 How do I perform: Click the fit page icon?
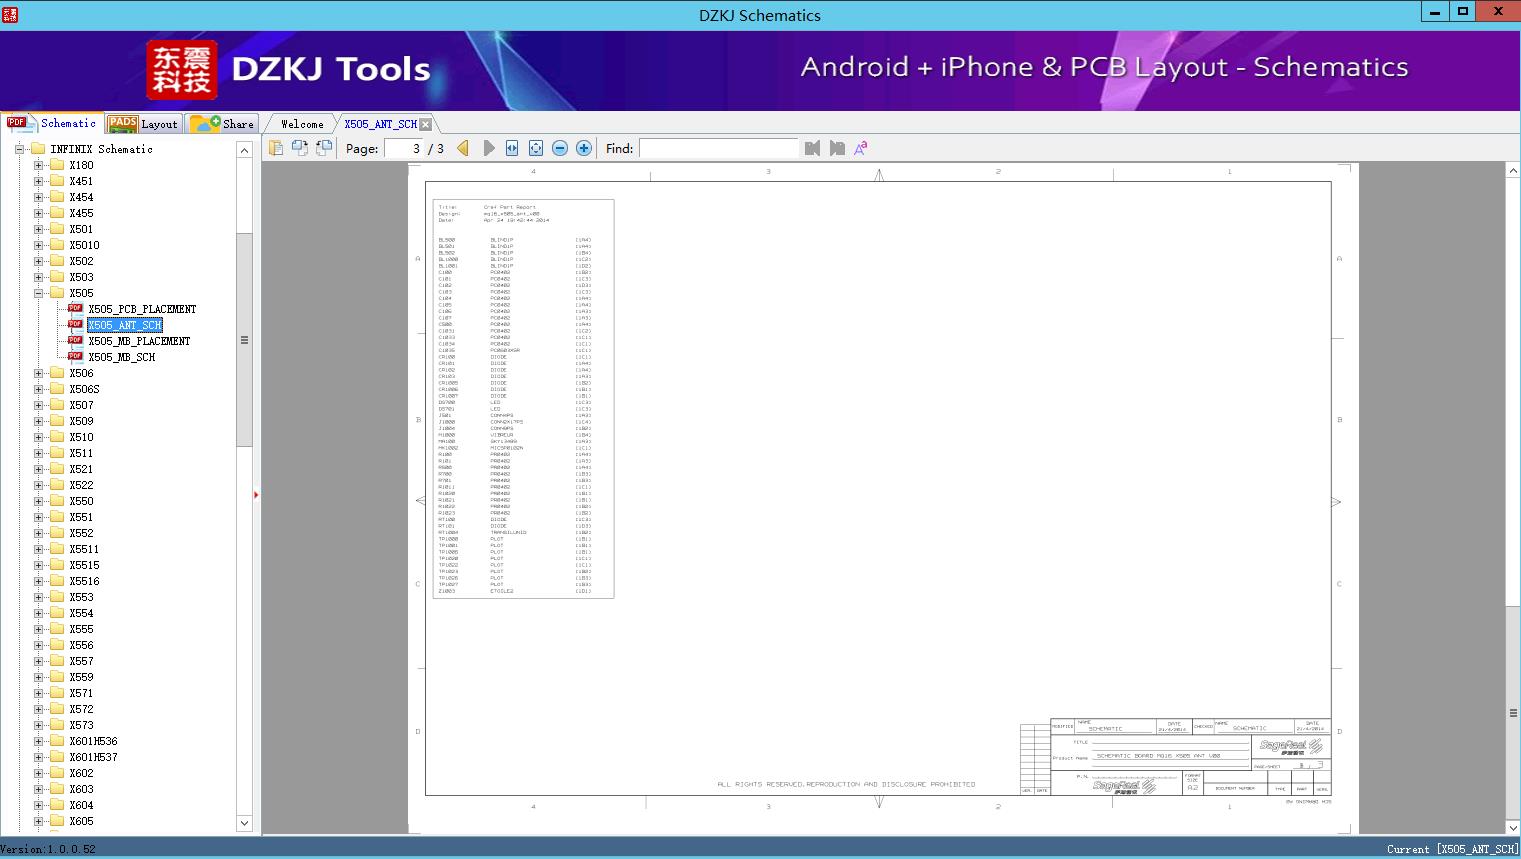(x=536, y=148)
